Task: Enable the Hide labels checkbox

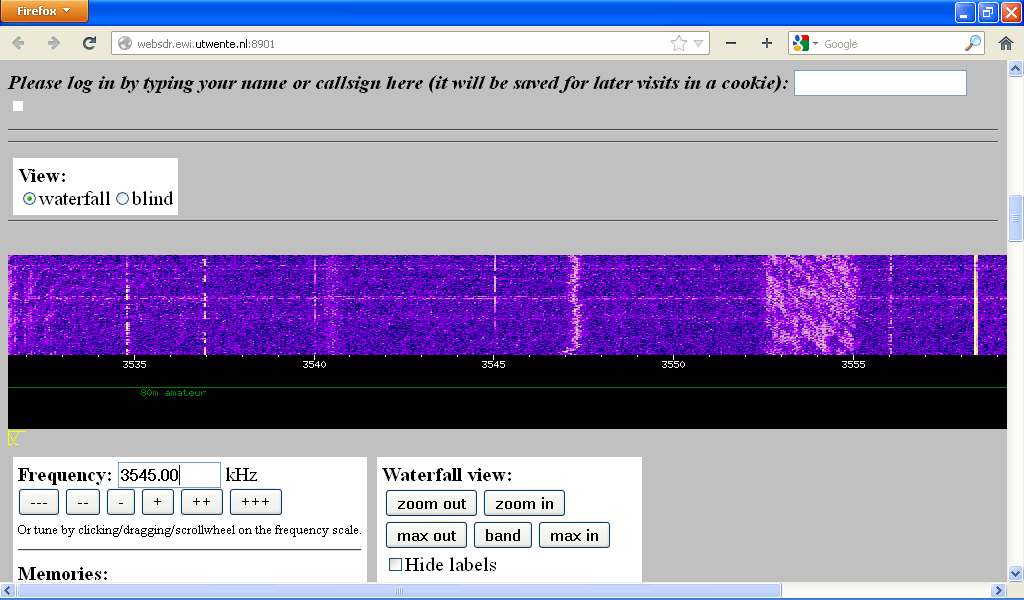Action: coord(395,565)
